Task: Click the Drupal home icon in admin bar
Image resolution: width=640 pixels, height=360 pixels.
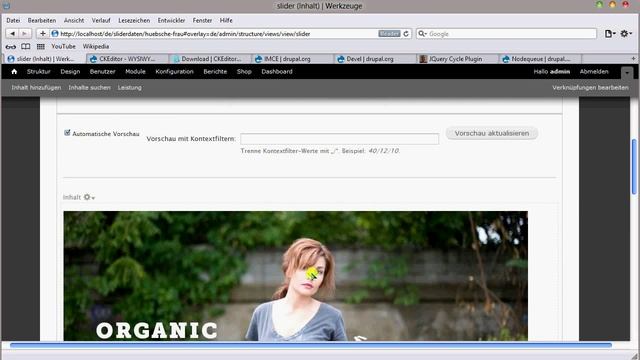Action: 14,71
